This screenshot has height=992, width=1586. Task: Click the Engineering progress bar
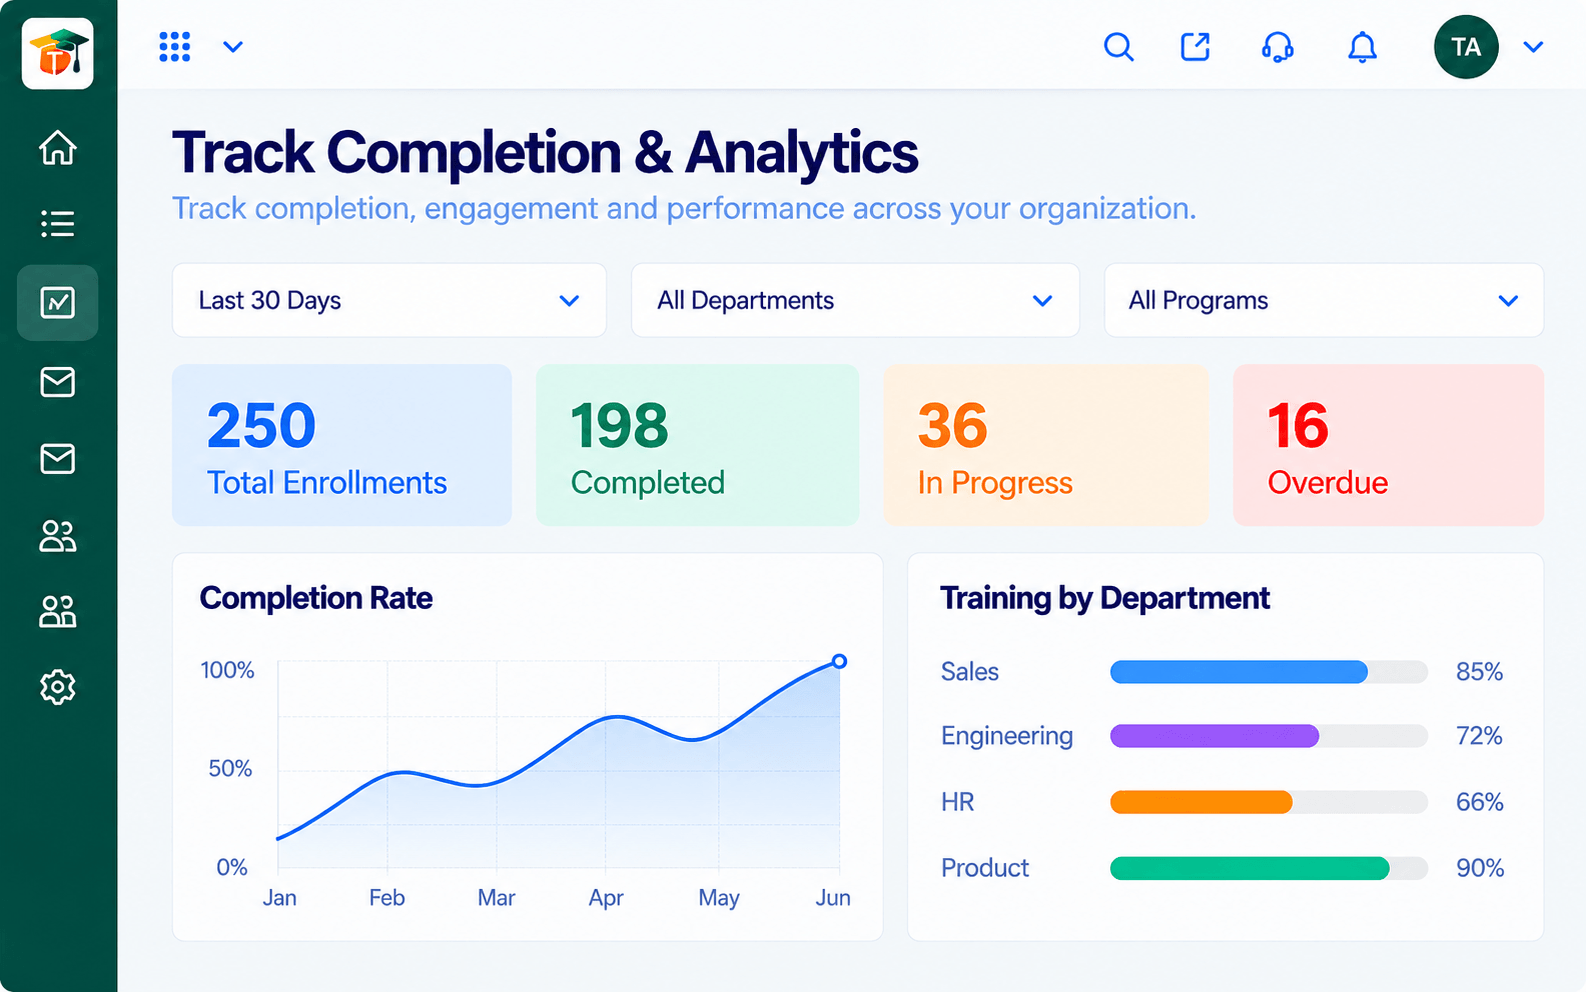tap(1269, 736)
